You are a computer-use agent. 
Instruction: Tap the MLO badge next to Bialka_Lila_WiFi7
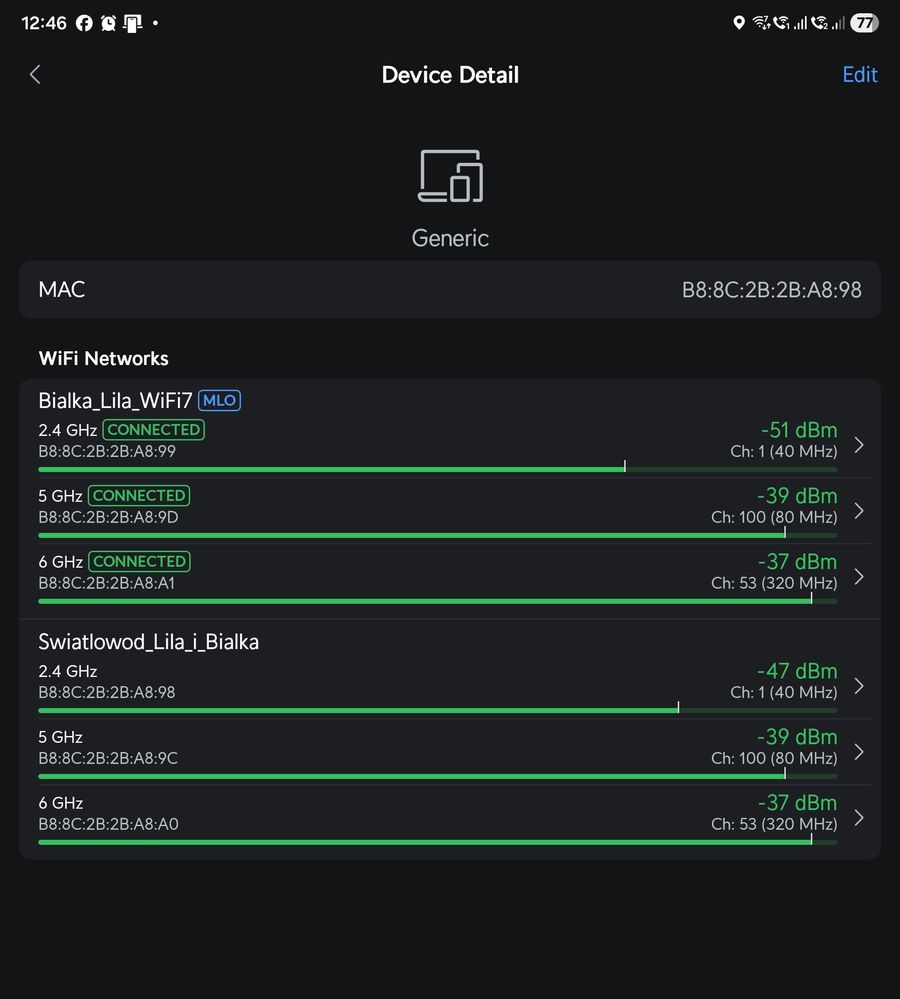pos(219,401)
